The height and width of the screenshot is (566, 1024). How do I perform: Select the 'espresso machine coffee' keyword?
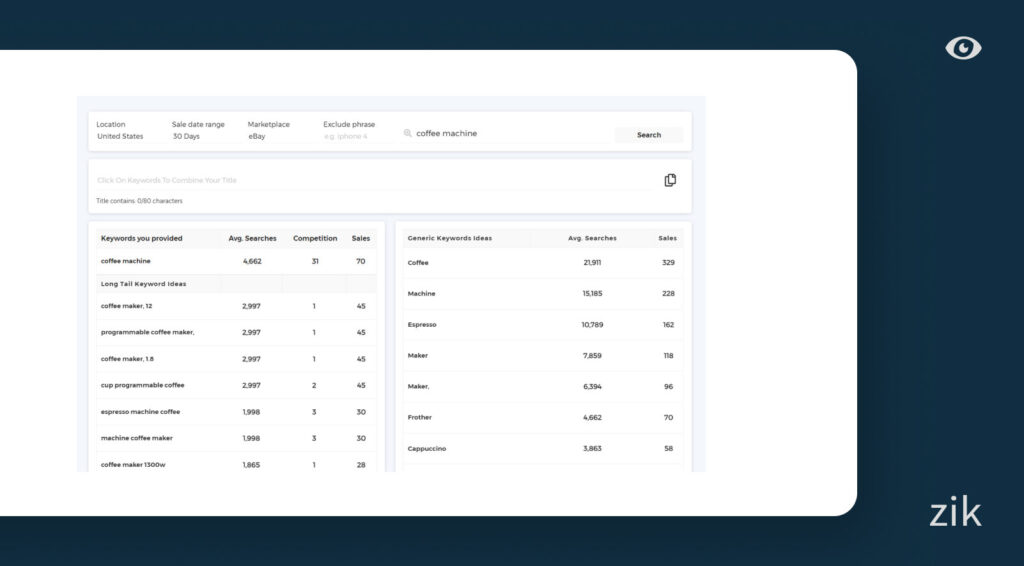point(141,411)
